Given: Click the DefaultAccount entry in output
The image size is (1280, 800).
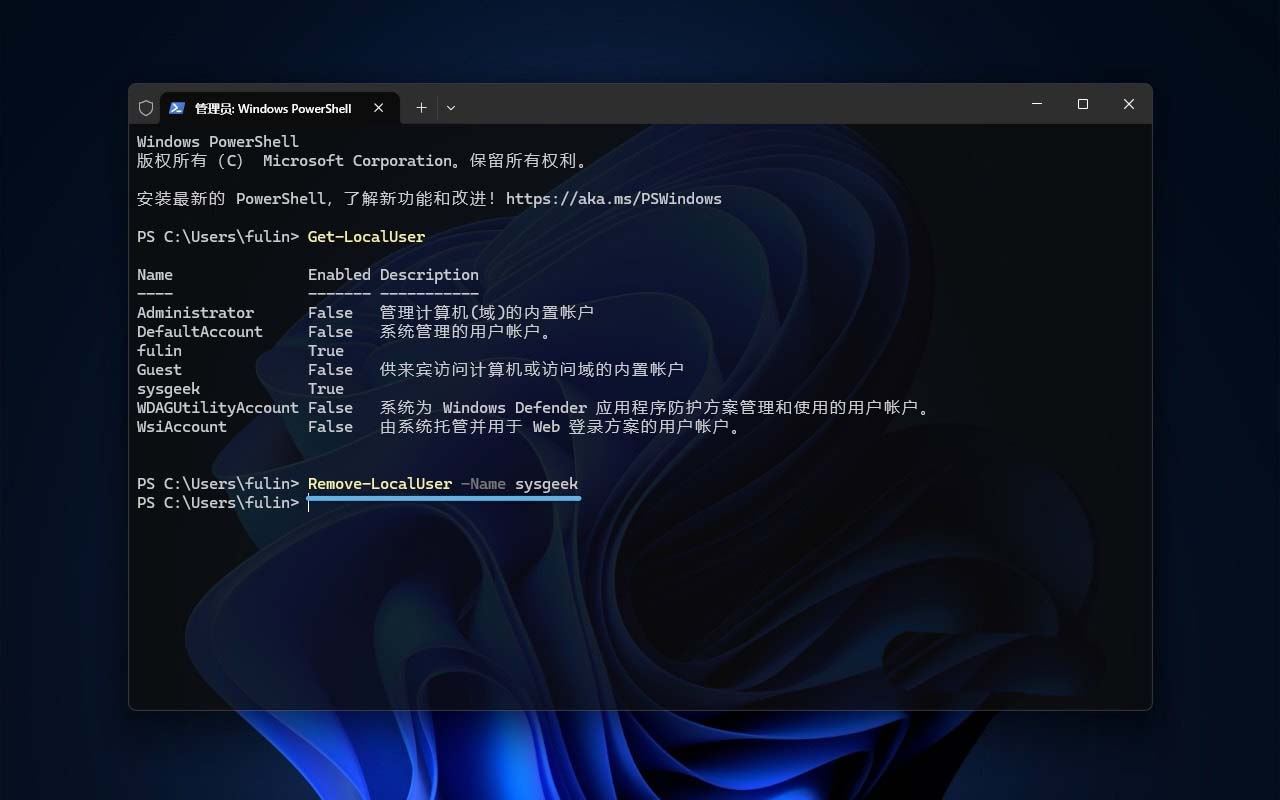Looking at the screenshot, I should click(x=199, y=332).
